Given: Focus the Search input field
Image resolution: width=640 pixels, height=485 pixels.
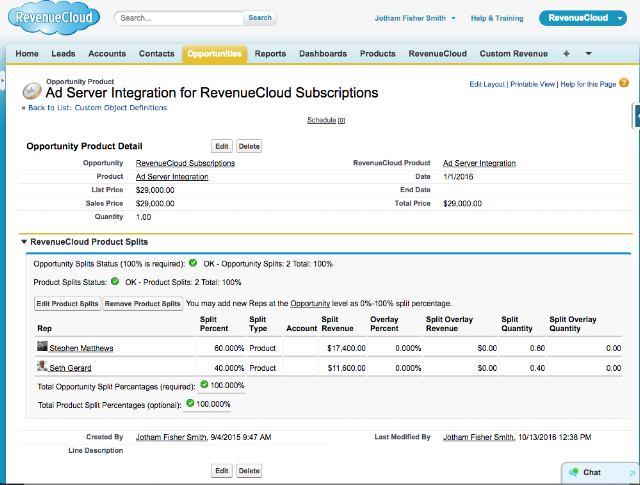Looking at the screenshot, I should click(180, 18).
